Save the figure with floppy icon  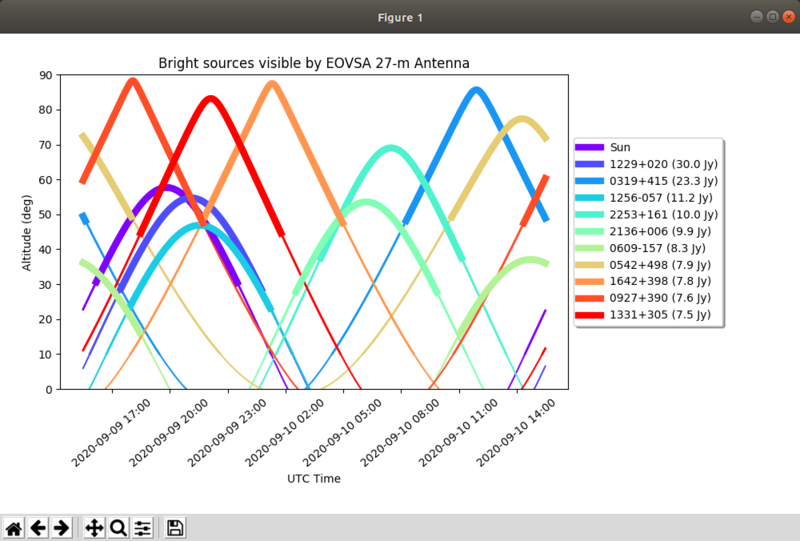click(x=175, y=528)
